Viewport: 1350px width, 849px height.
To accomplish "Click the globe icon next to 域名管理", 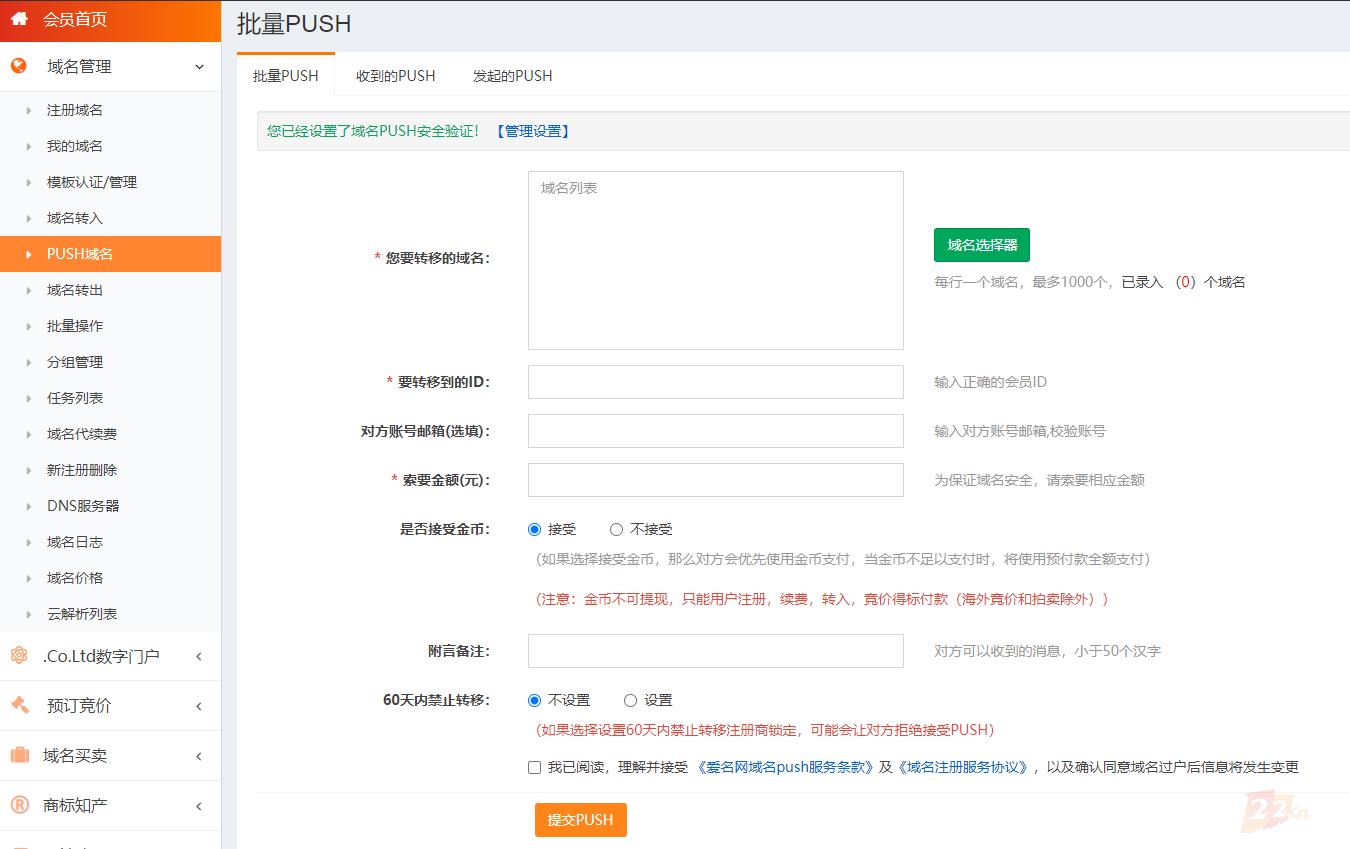I will pyautogui.click(x=19, y=66).
